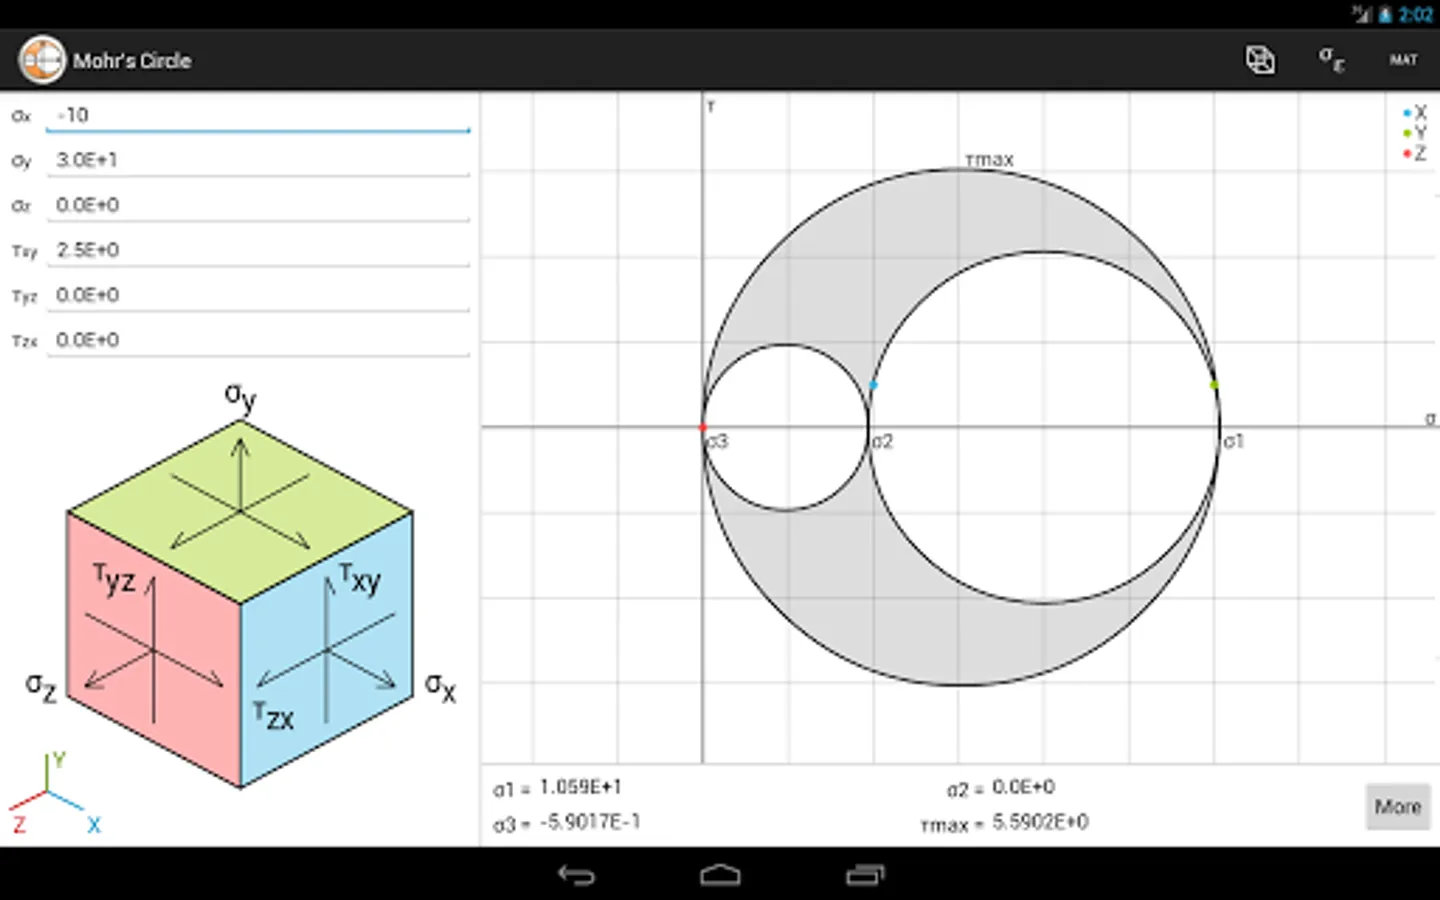Click the More button
The width and height of the screenshot is (1440, 900).
click(1398, 806)
